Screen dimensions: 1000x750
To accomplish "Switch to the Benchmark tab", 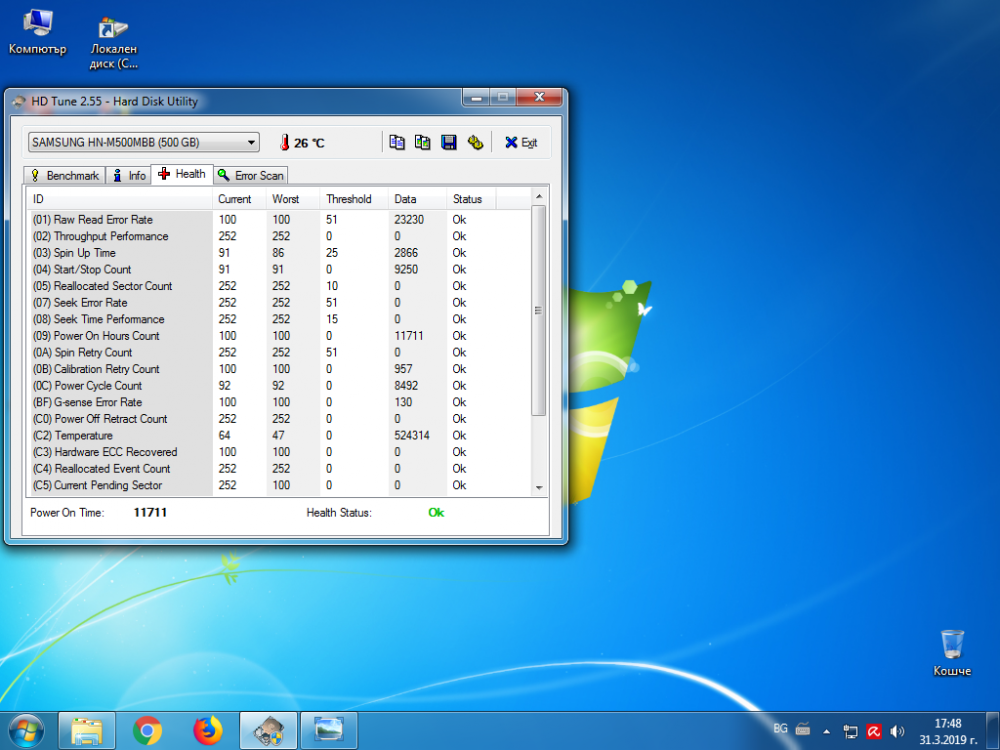I will click(64, 175).
